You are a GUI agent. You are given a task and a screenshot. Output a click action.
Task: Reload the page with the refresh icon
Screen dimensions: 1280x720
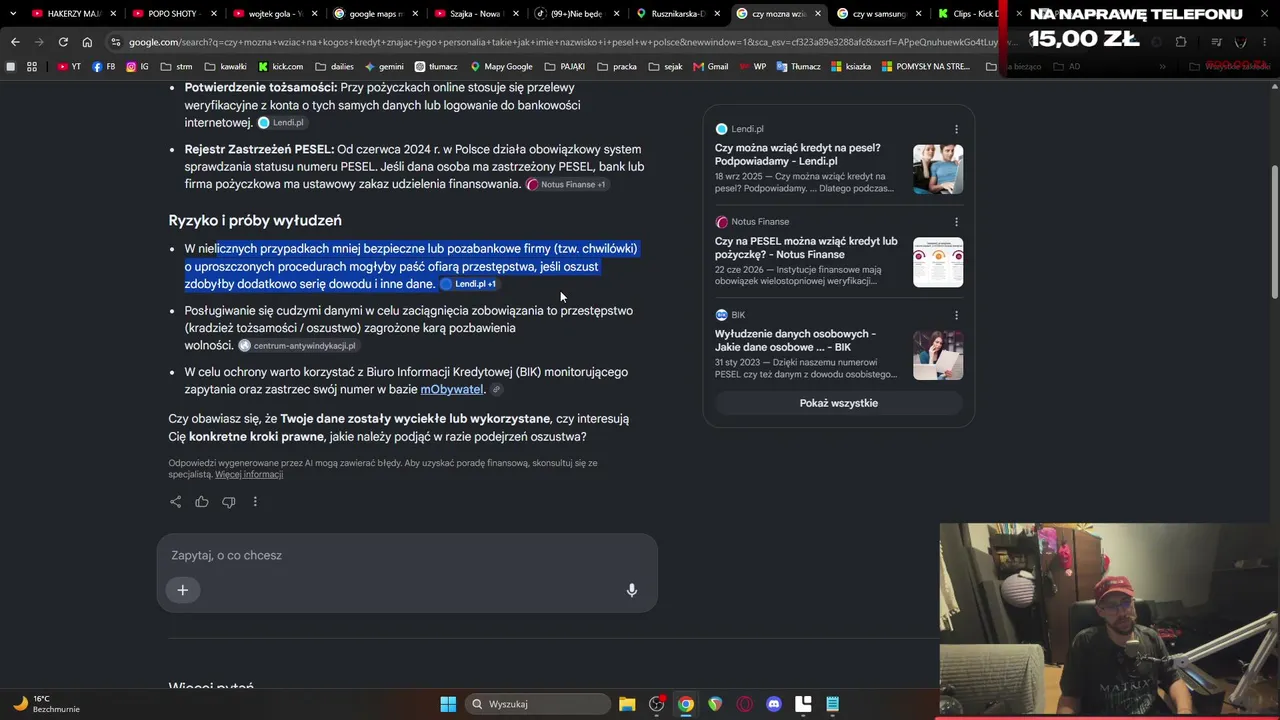coord(63,42)
